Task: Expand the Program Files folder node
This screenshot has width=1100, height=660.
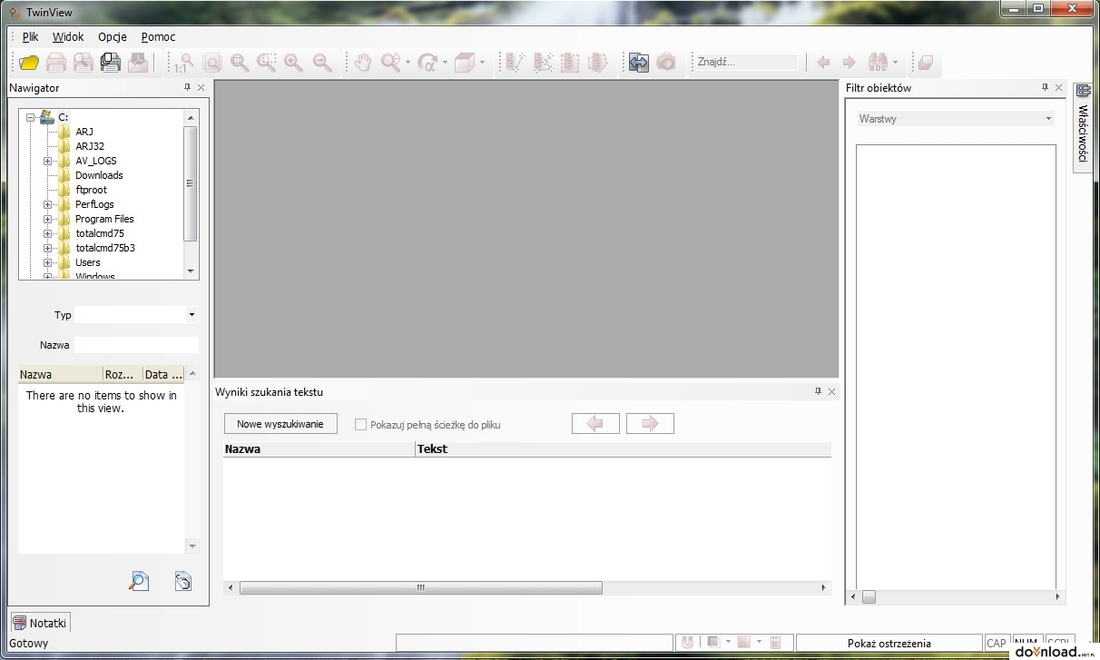Action: point(47,219)
